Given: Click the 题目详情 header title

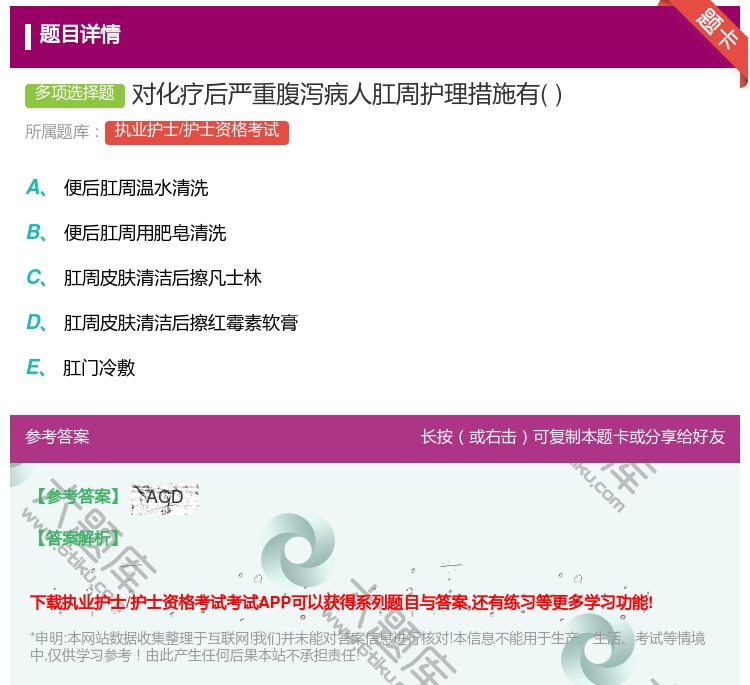Looking at the screenshot, I should pos(80,34).
